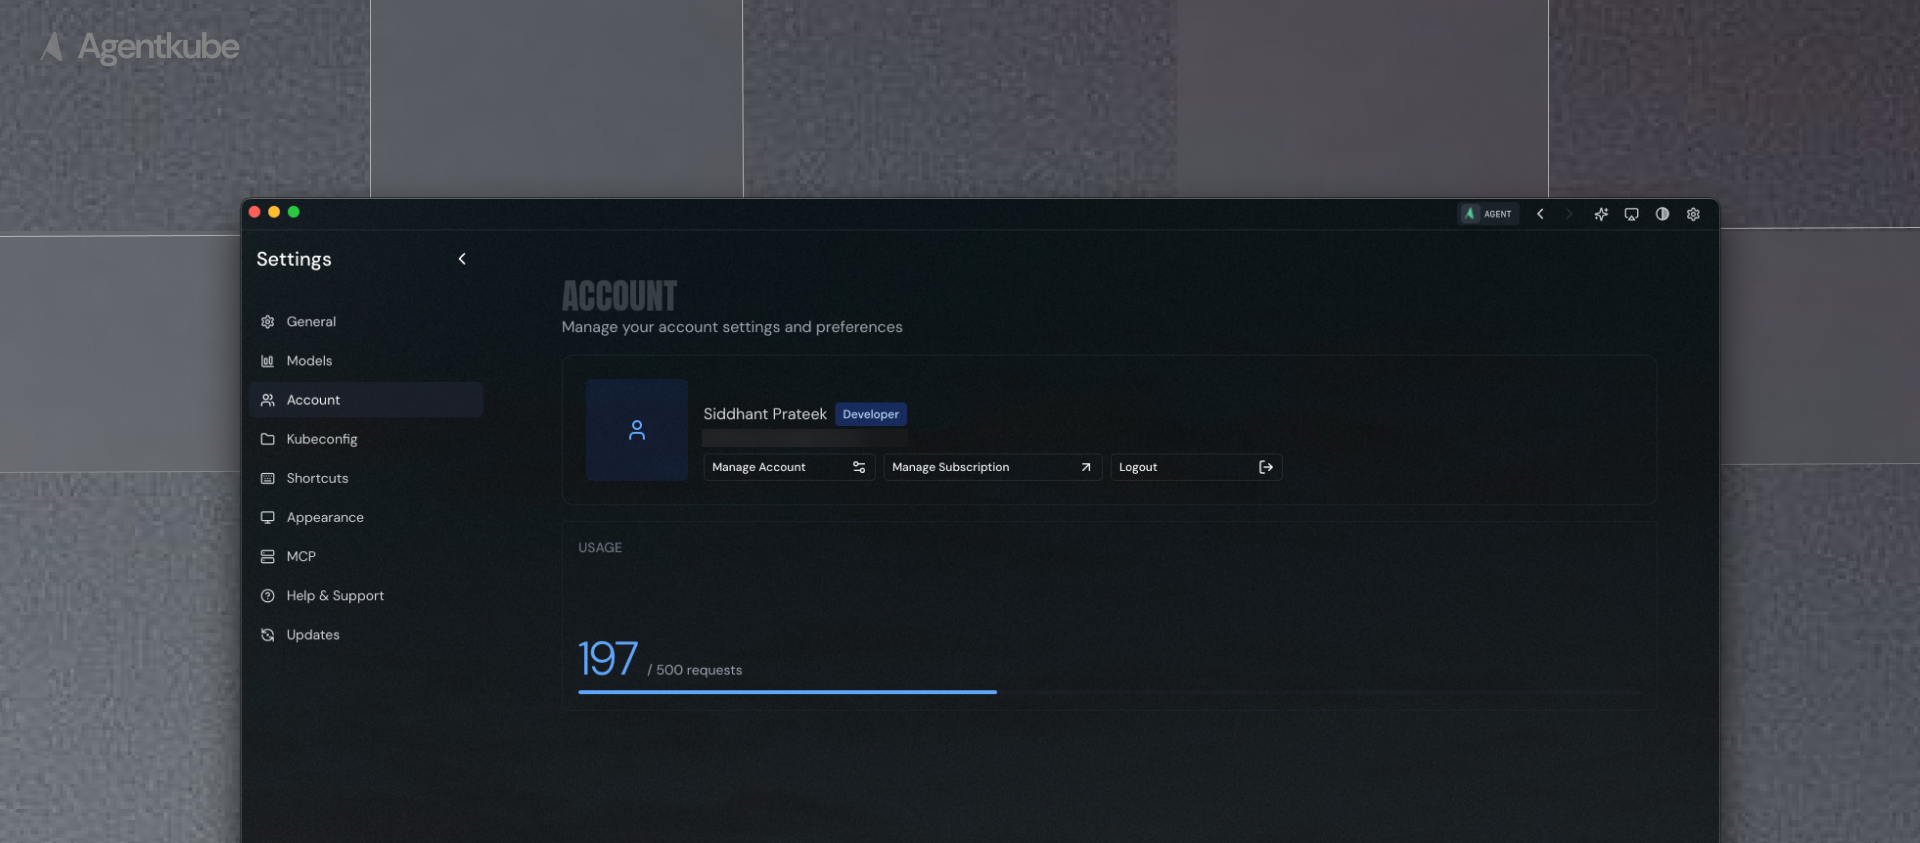
Task: Click the USAGE section heading
Action: (x=600, y=547)
